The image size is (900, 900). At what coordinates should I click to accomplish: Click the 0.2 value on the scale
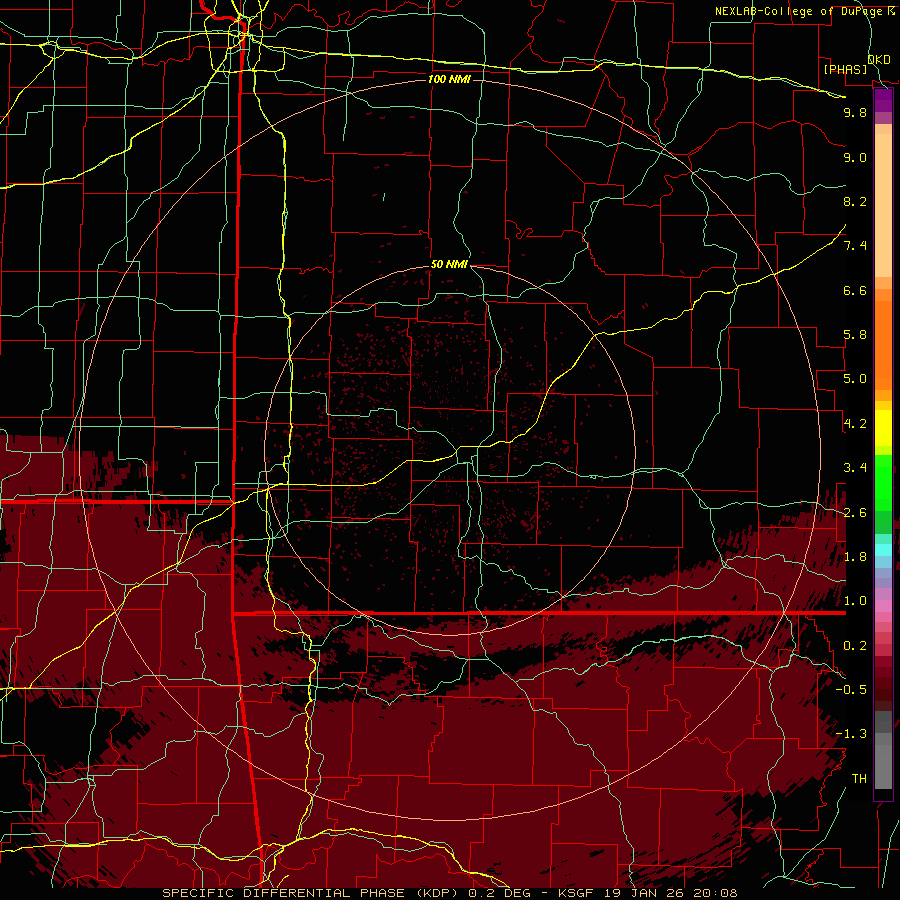[x=855, y=646]
